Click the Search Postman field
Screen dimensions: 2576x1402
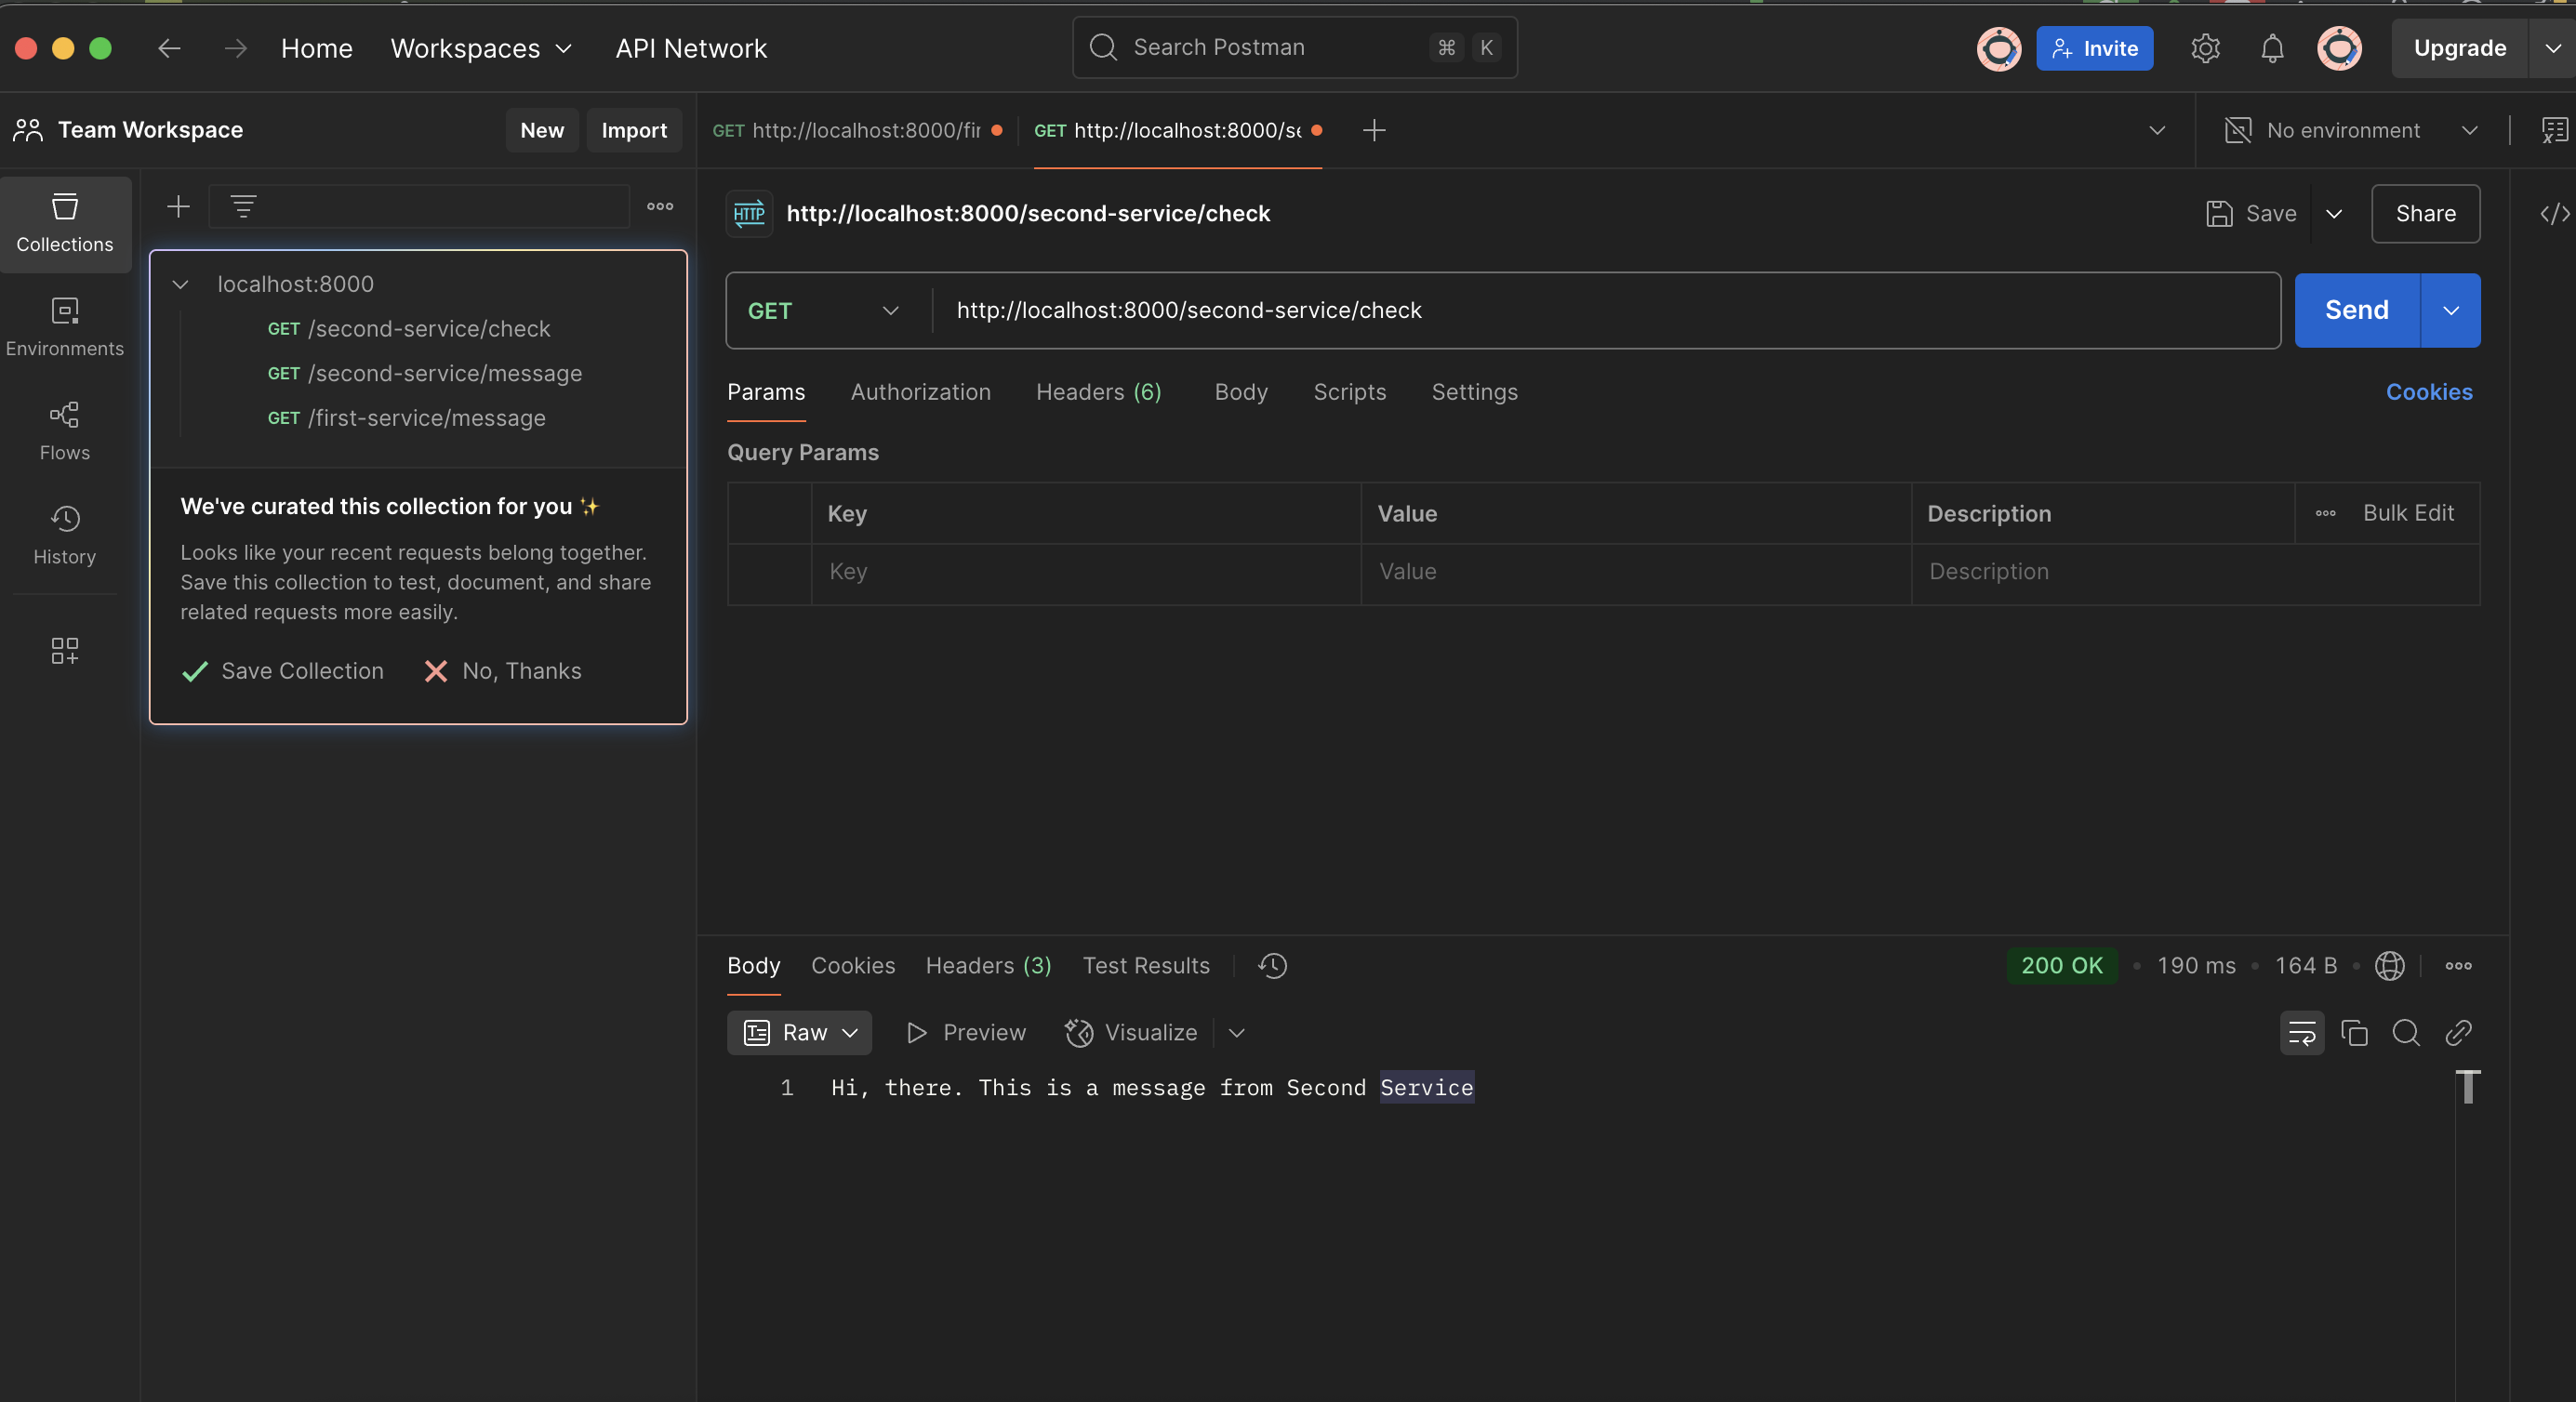pos(1294,47)
